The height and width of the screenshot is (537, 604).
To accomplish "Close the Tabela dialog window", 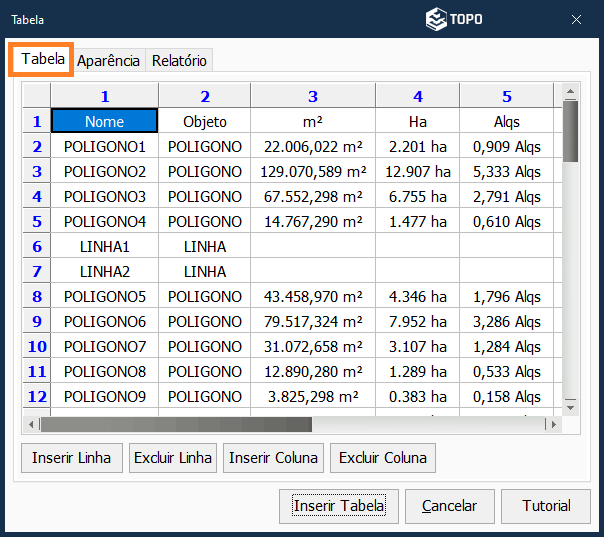I will tap(576, 19).
